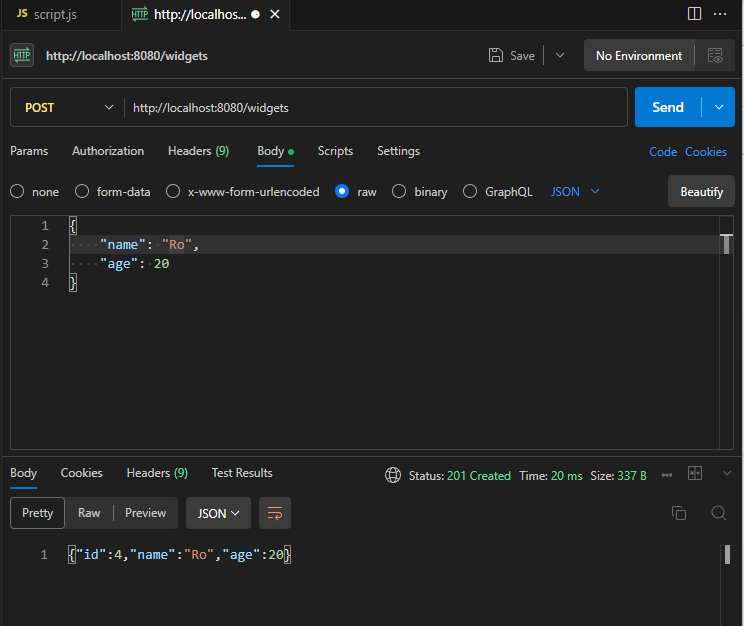Search the response with magnifier icon

click(x=718, y=513)
